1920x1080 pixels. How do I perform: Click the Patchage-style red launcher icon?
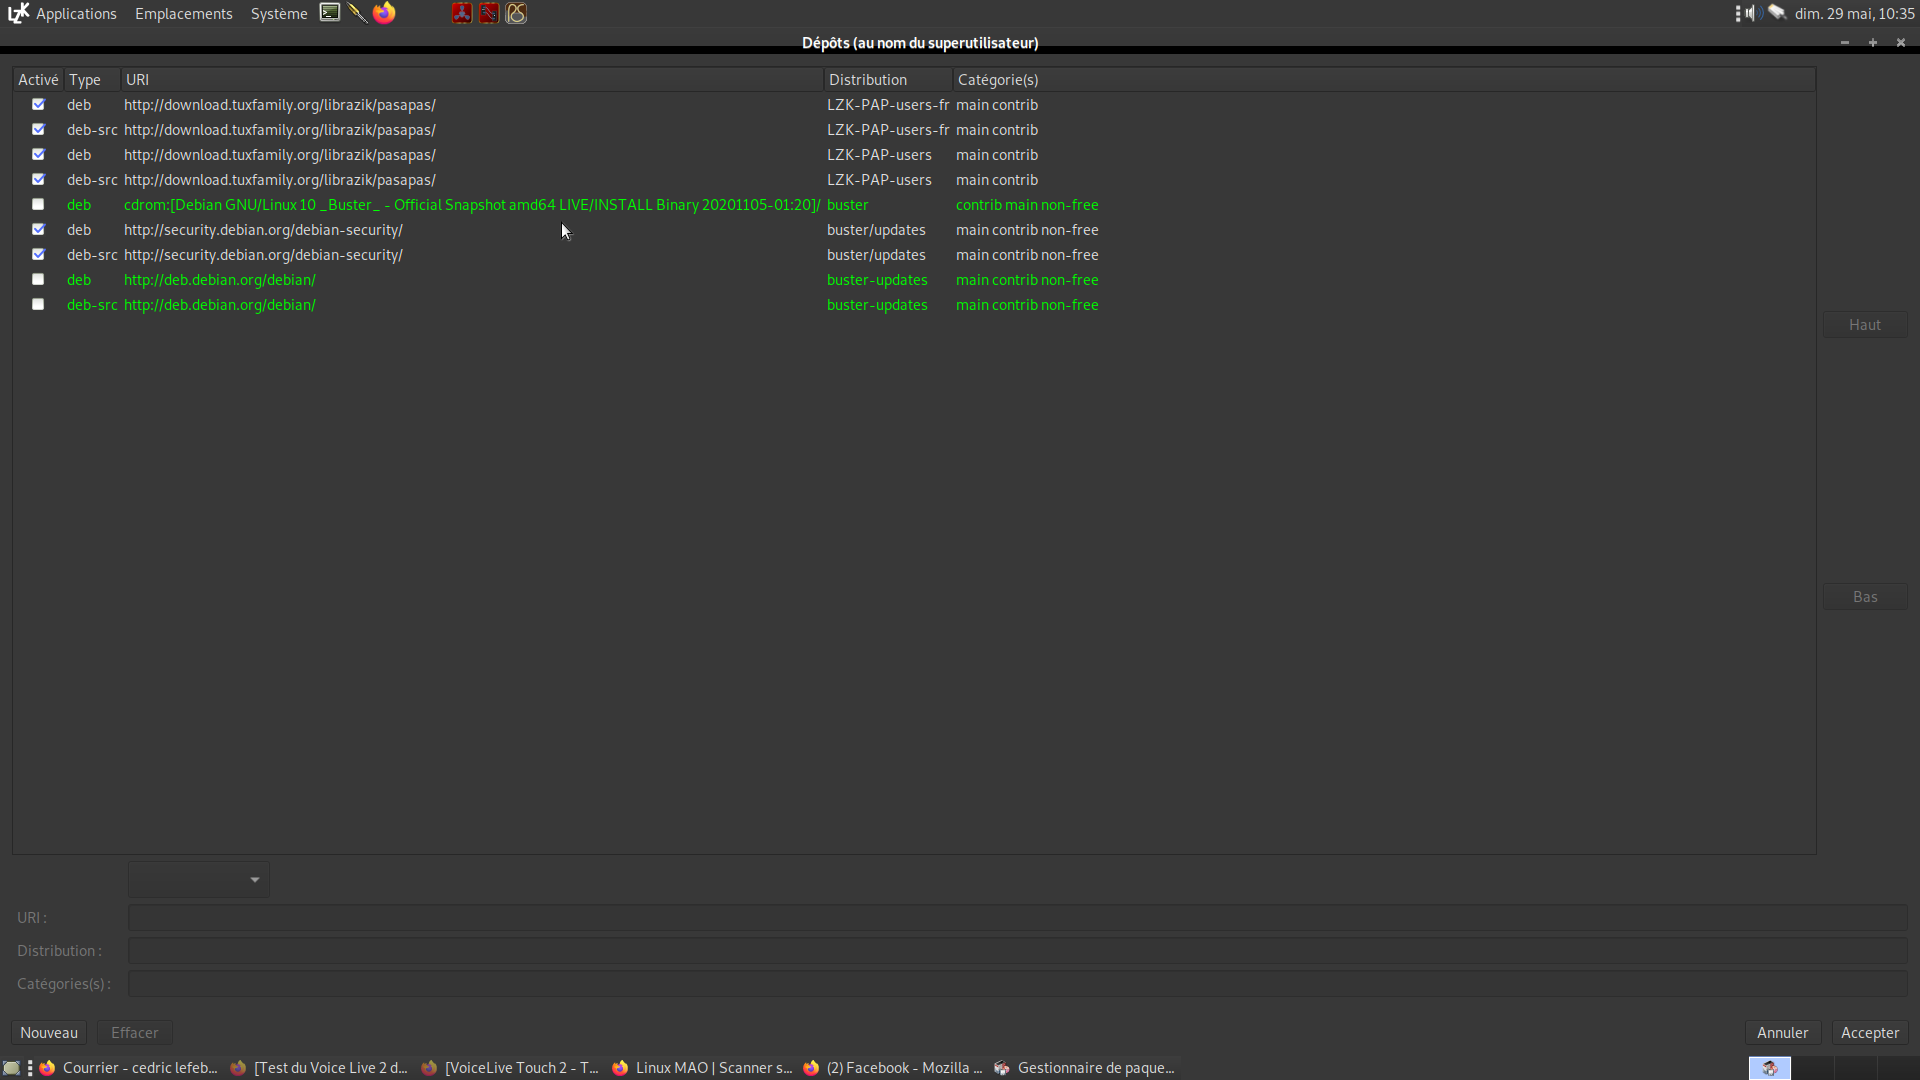[489, 13]
